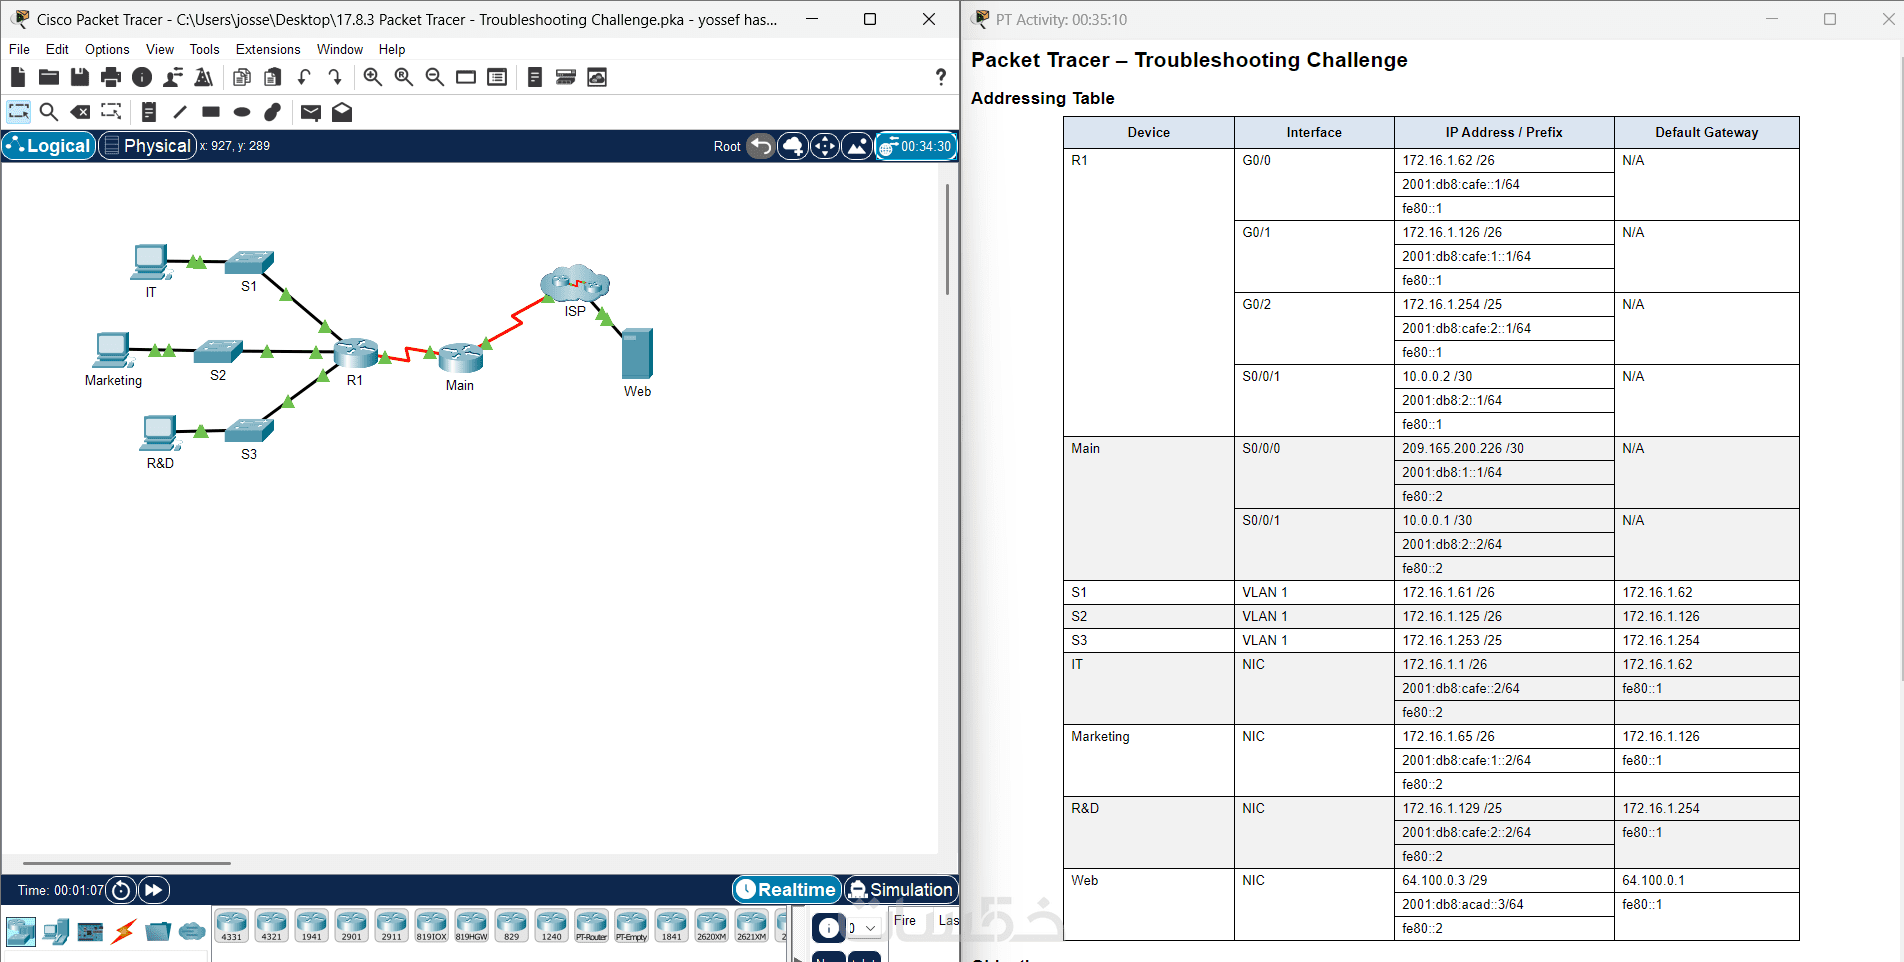Select the Draw Rectangle tool

click(211, 112)
